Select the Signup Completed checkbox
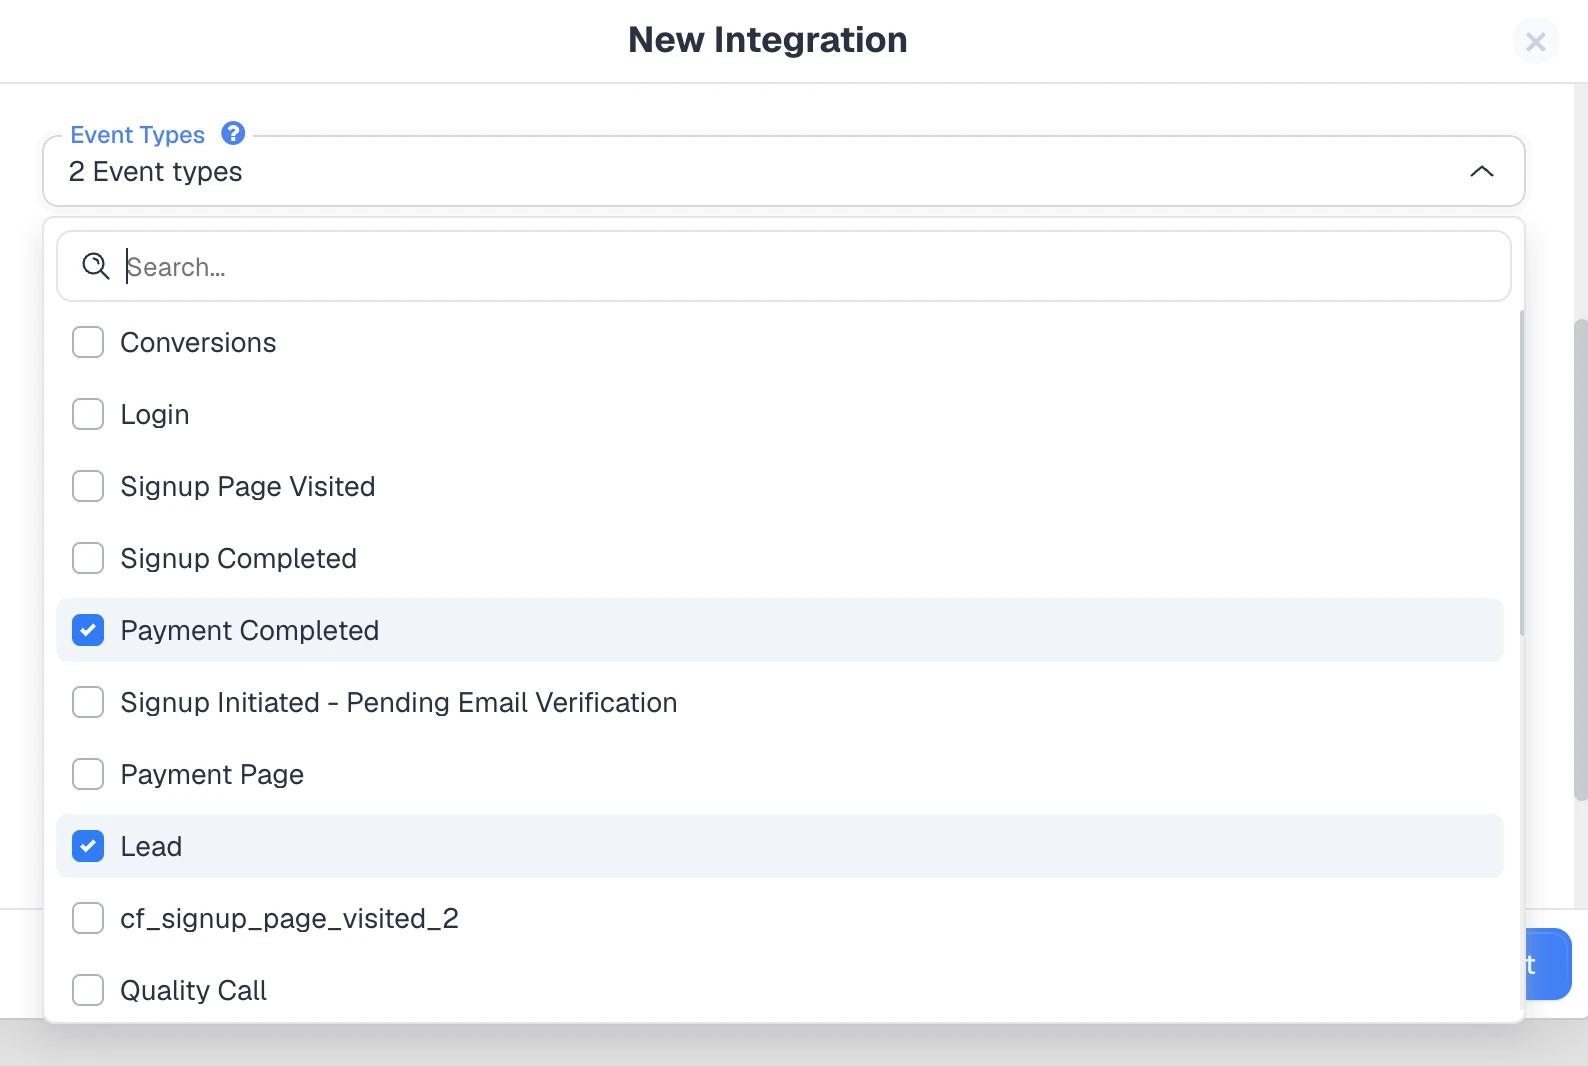This screenshot has width=1588, height=1066. (x=88, y=558)
